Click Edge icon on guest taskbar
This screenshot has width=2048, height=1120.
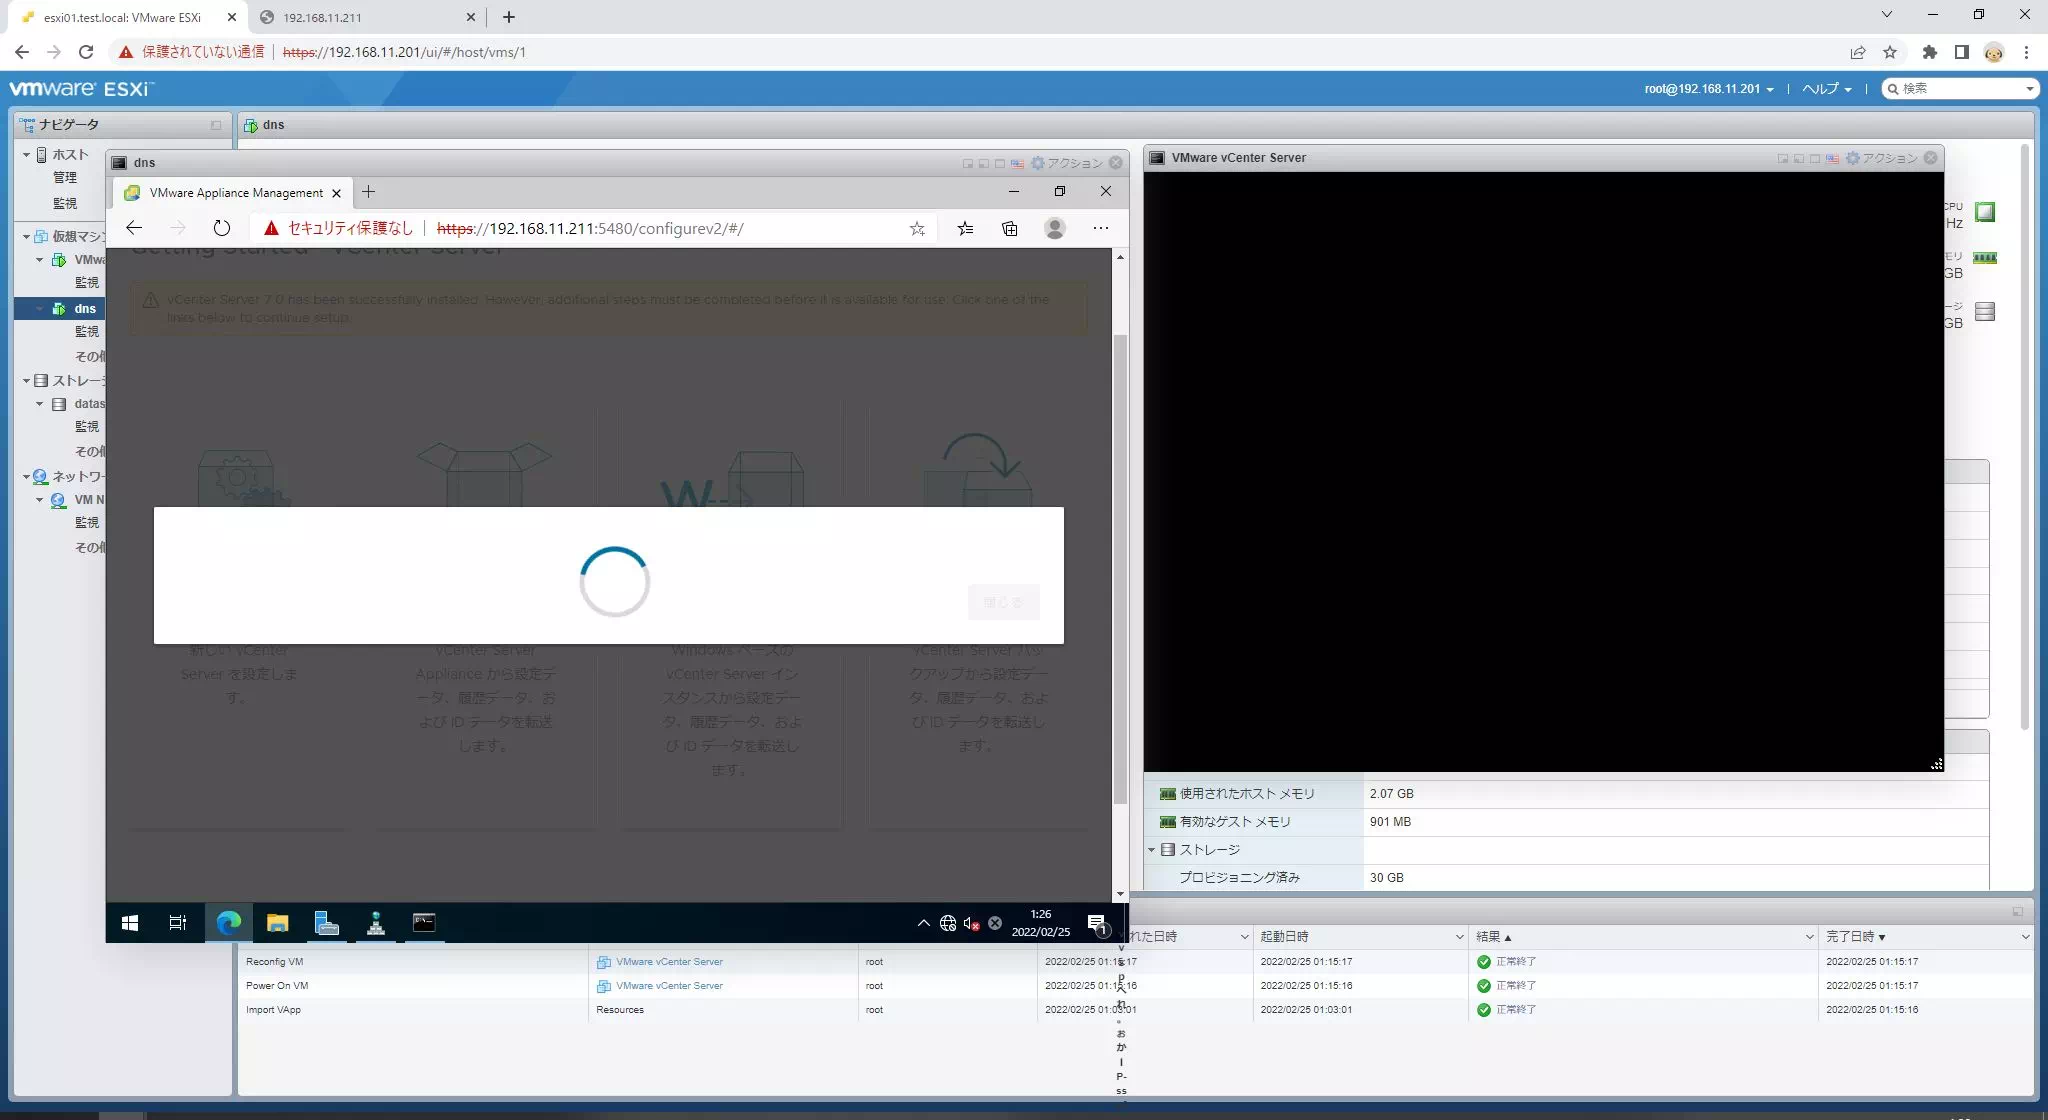(x=228, y=923)
